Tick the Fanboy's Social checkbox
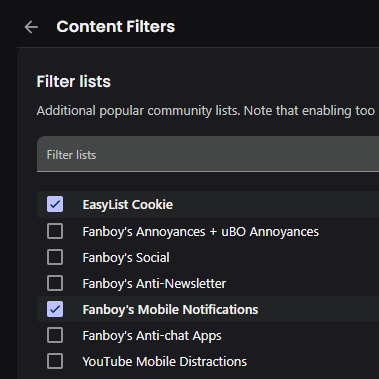The width and height of the screenshot is (379, 379). [55, 257]
